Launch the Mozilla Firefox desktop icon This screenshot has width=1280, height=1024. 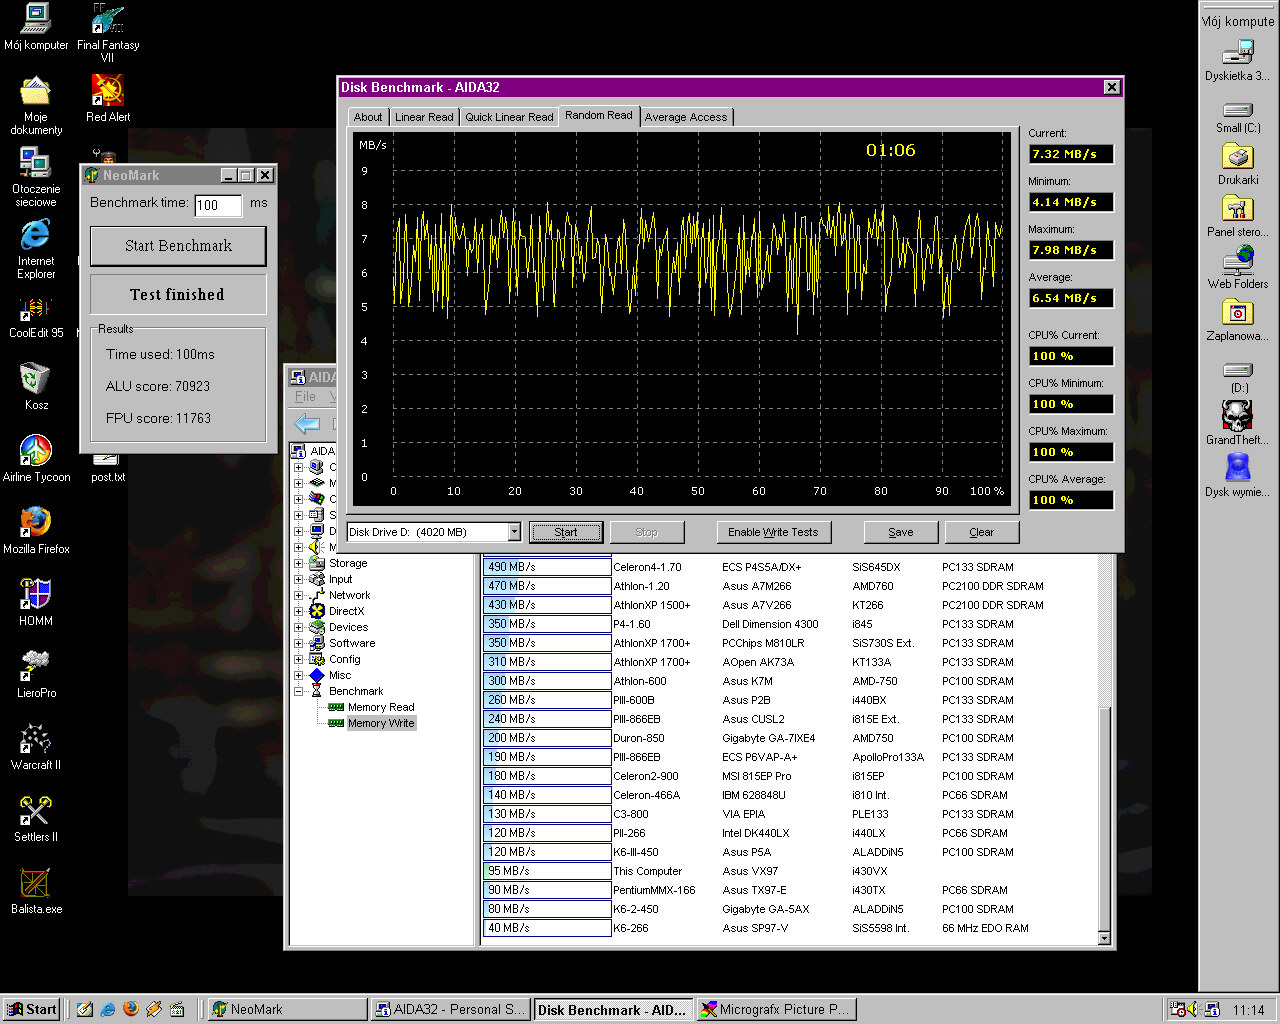pos(36,530)
